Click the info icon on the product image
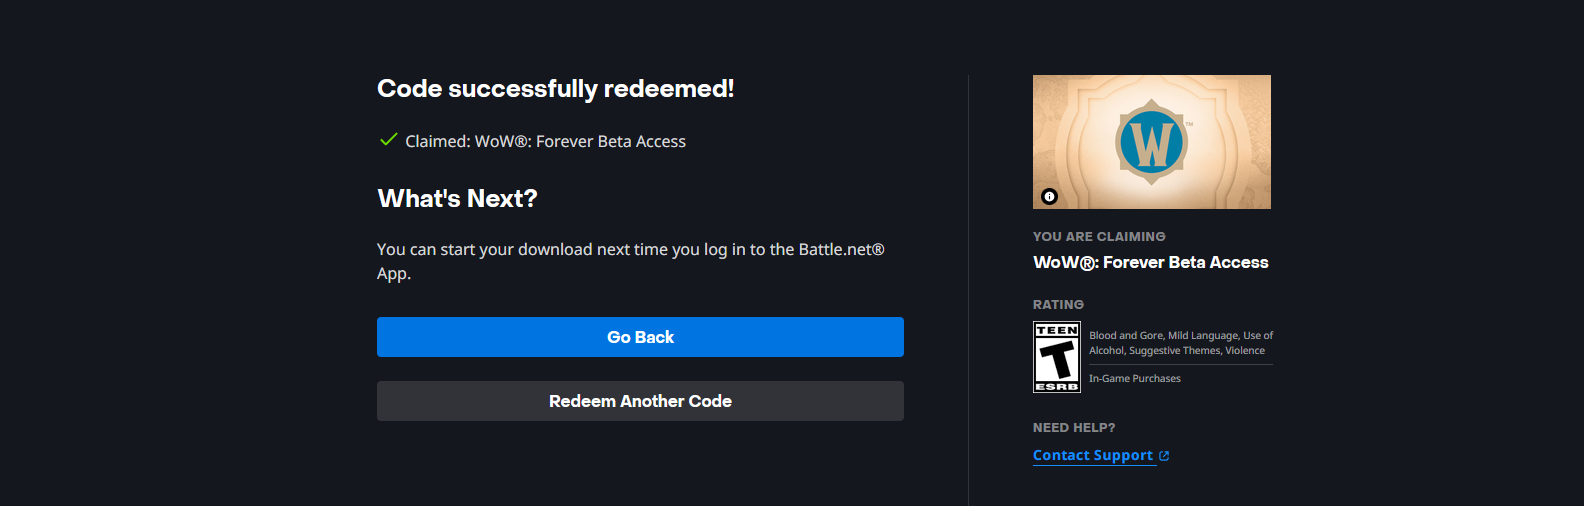The height and width of the screenshot is (506, 1584). [x=1049, y=196]
